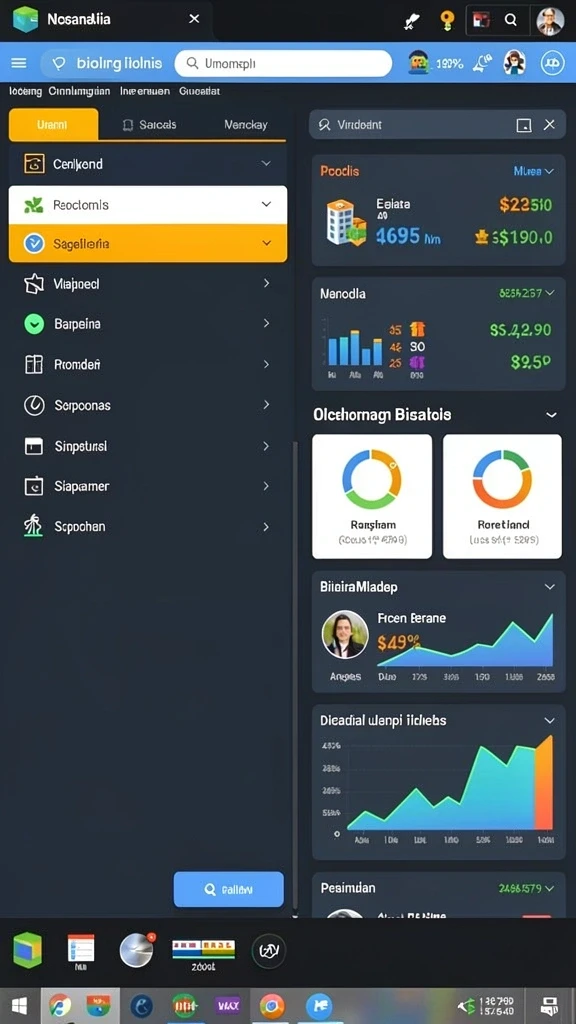
Task: Click the Scrpoonas clock icon
Action: 34,406
